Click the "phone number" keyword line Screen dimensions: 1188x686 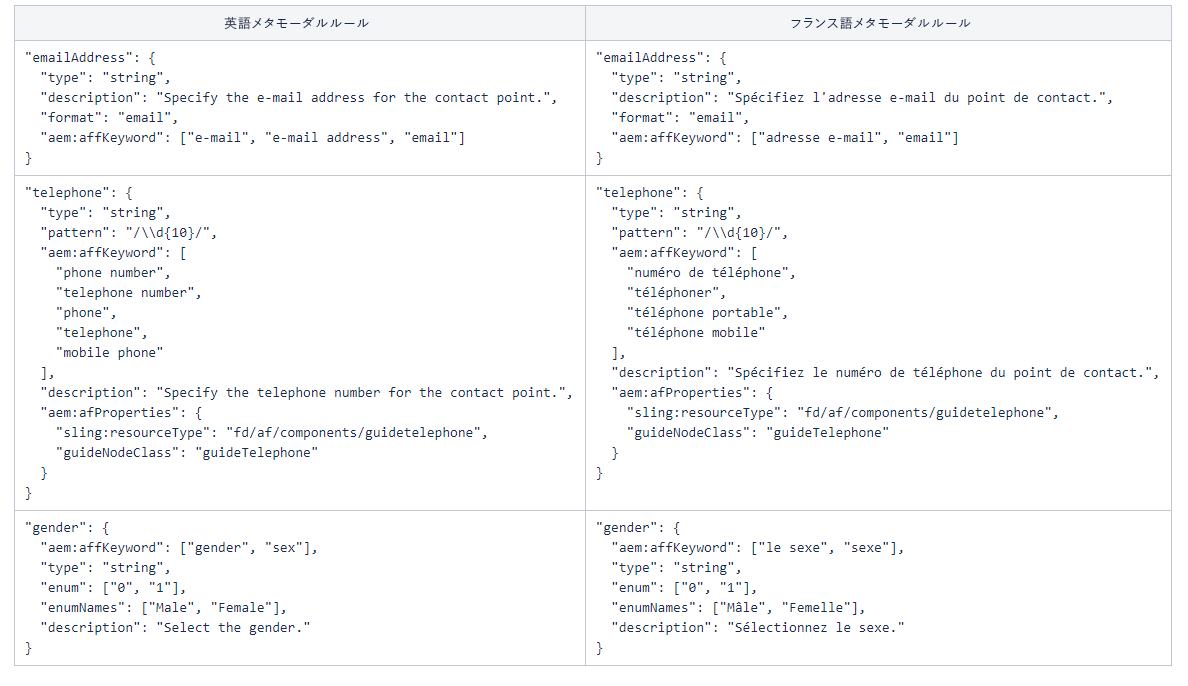tap(113, 273)
